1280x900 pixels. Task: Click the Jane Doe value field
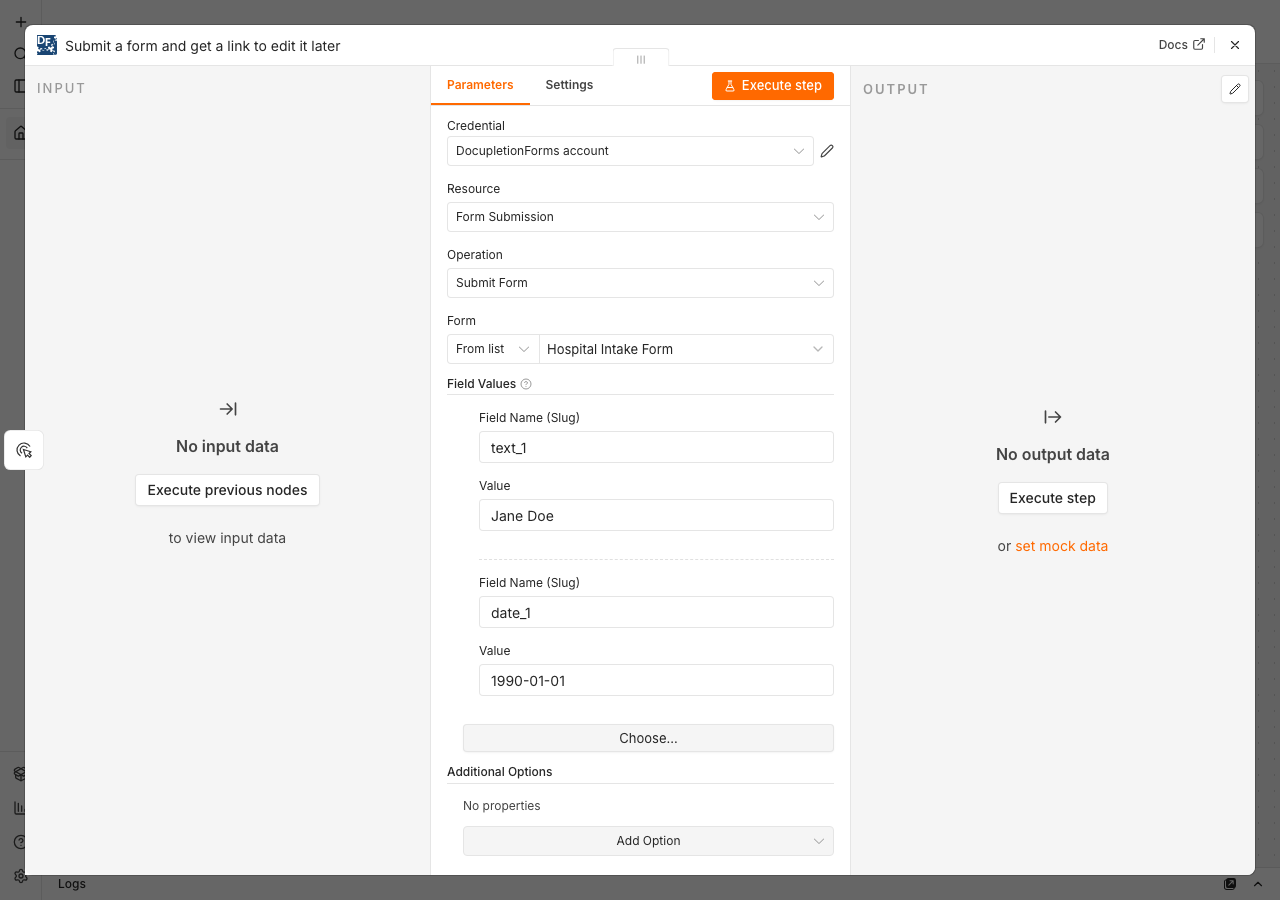pyautogui.click(x=656, y=515)
